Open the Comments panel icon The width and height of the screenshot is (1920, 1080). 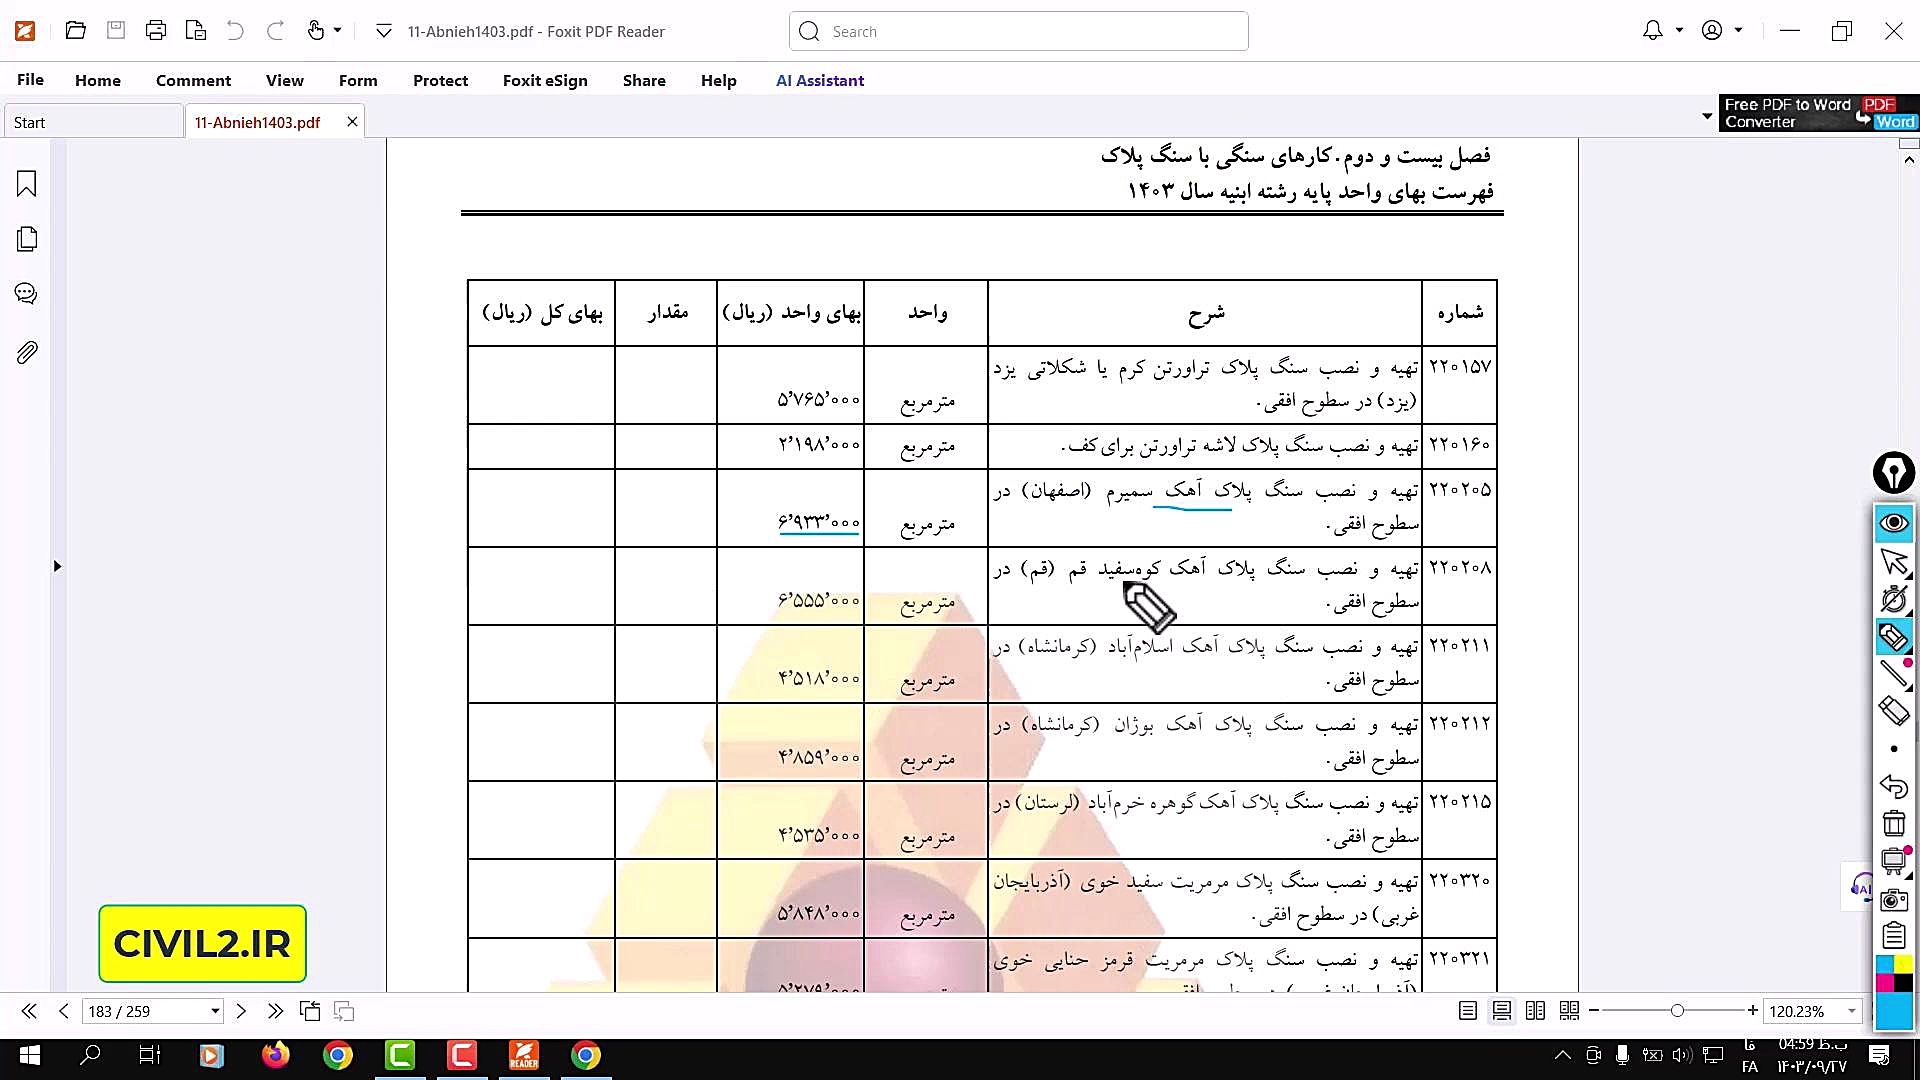(27, 294)
